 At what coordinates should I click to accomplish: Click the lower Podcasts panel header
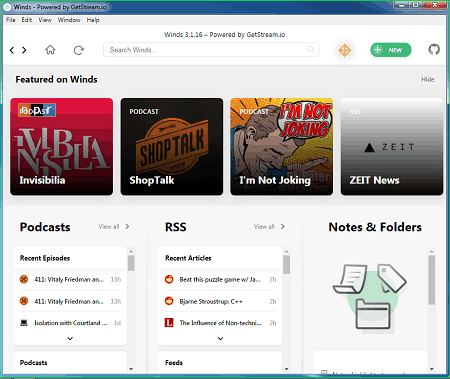[33, 362]
